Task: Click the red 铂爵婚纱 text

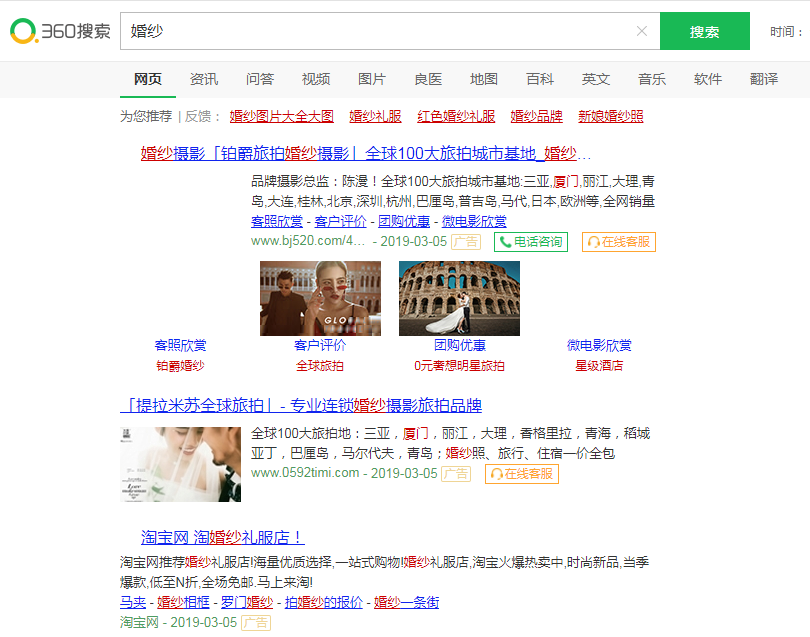Action: (180, 366)
